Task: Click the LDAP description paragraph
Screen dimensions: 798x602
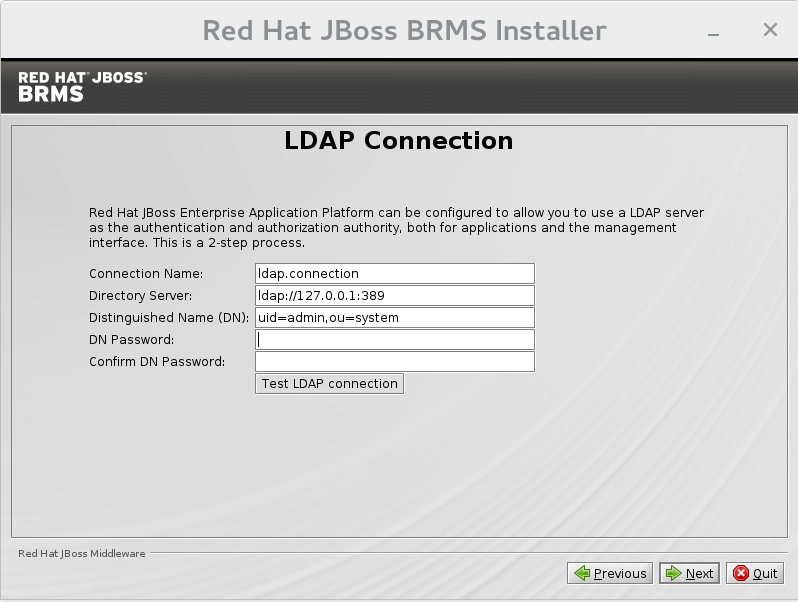Action: pos(396,227)
